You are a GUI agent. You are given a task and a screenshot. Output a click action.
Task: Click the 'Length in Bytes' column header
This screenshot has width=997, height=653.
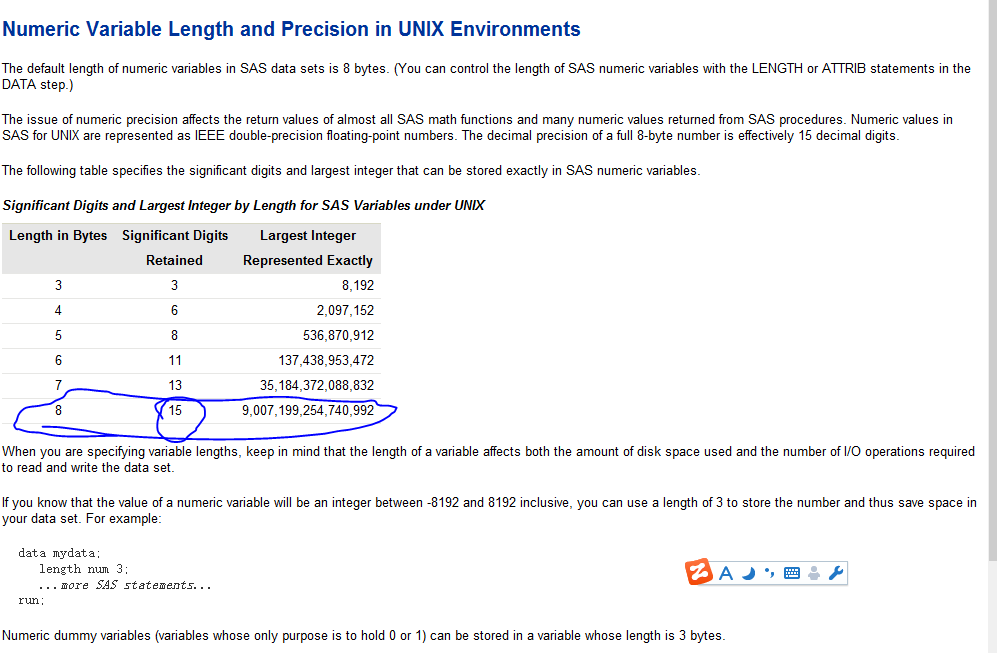(x=58, y=236)
